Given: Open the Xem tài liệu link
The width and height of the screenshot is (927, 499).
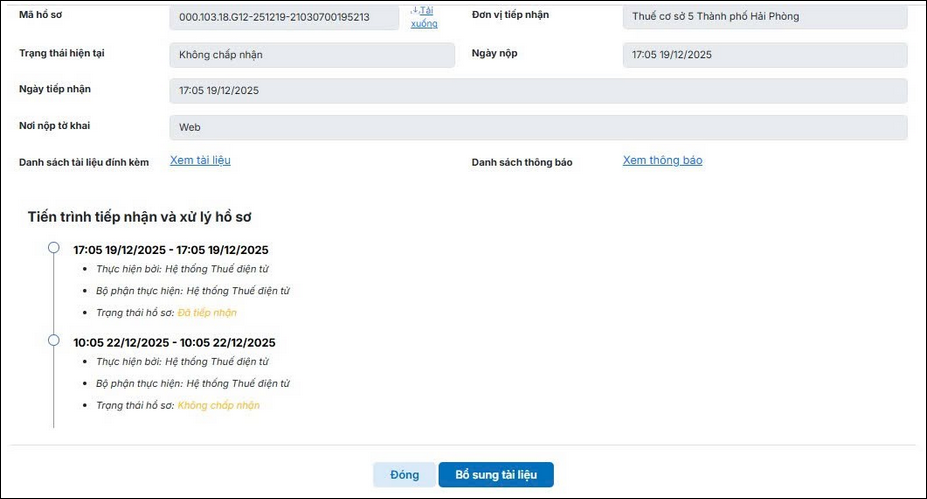Looking at the screenshot, I should click(x=200, y=160).
